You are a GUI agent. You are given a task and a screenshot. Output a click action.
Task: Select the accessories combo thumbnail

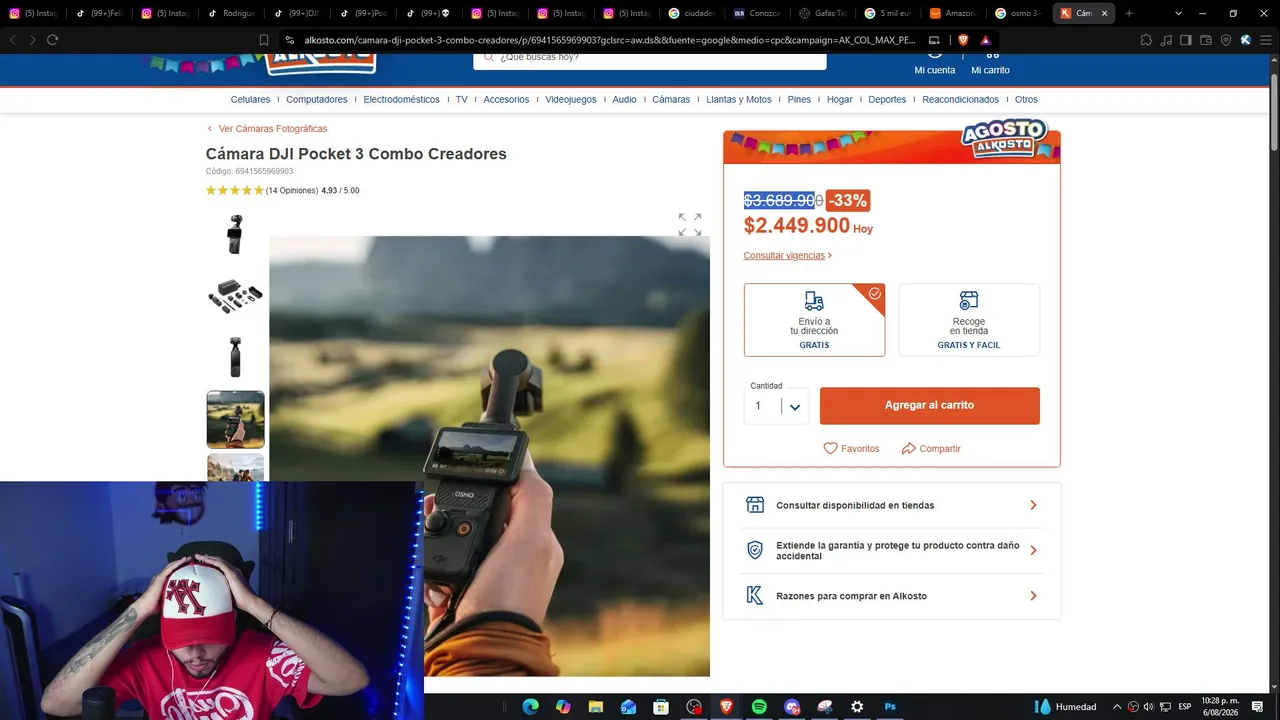pyautogui.click(x=235, y=296)
